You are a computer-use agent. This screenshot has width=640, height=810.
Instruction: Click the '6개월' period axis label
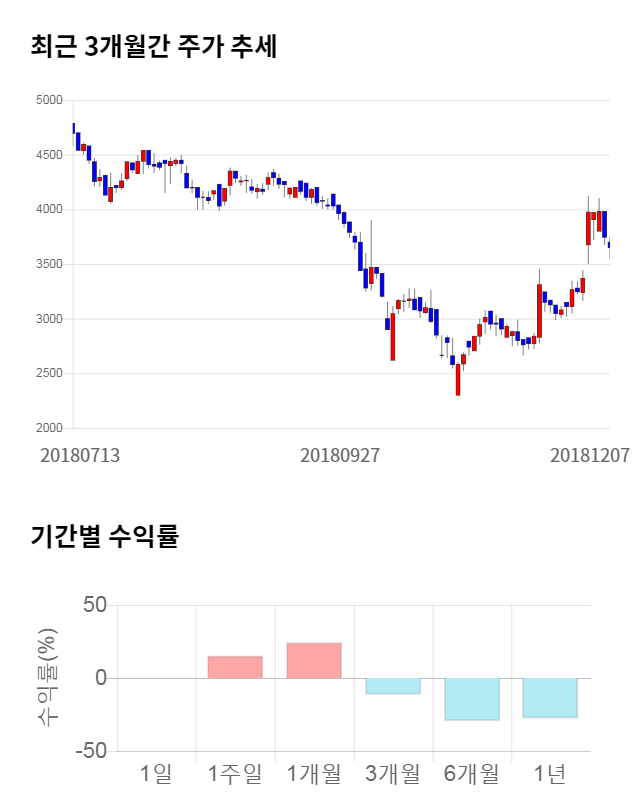[x=471, y=773]
